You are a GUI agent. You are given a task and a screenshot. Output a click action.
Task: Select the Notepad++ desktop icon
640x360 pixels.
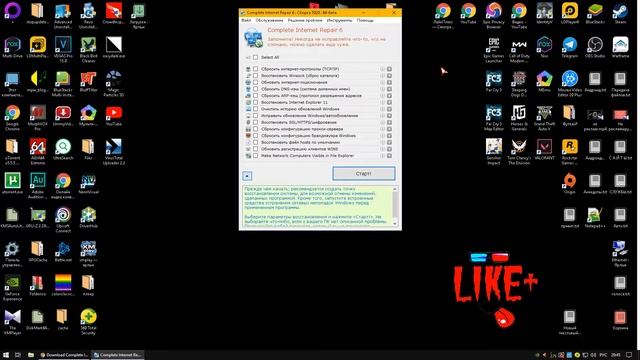click(x=595, y=217)
